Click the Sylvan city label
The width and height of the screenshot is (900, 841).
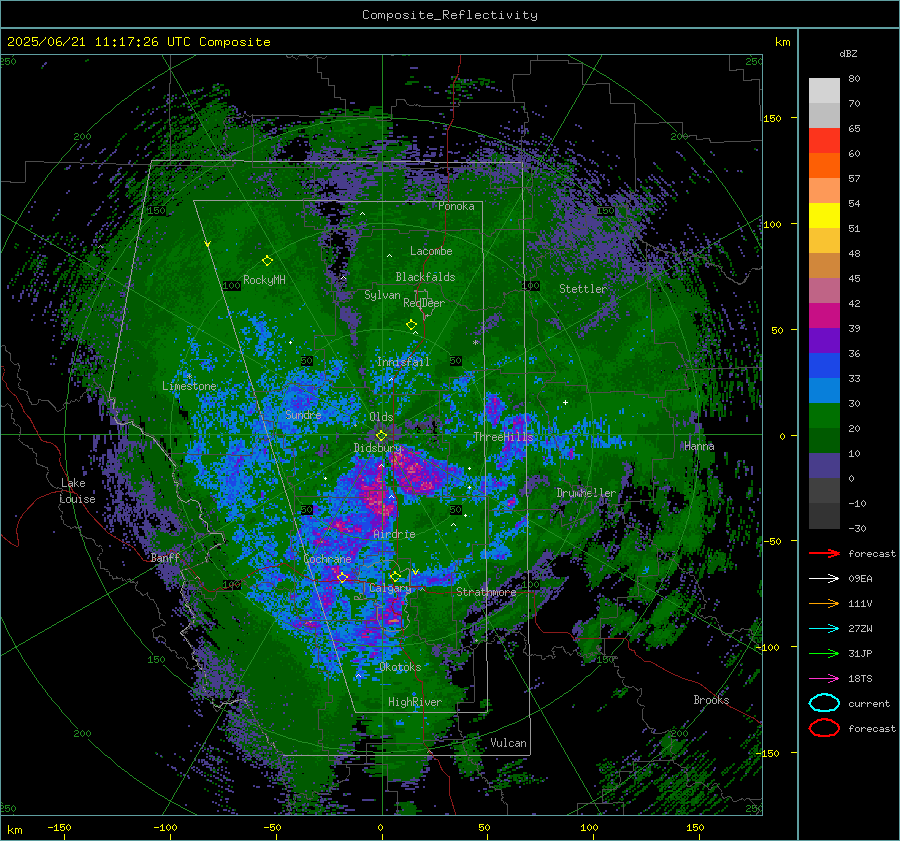pyautogui.click(x=382, y=295)
